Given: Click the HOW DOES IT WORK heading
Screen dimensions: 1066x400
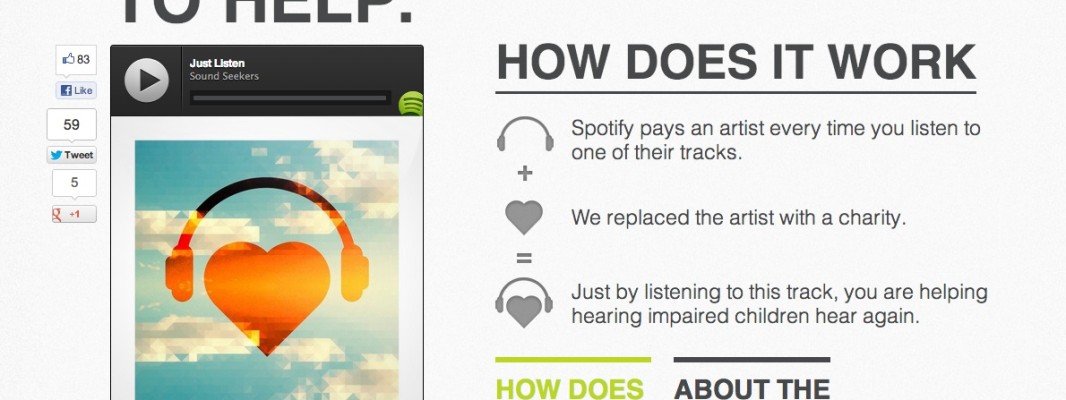Looking at the screenshot, I should [x=736, y=62].
